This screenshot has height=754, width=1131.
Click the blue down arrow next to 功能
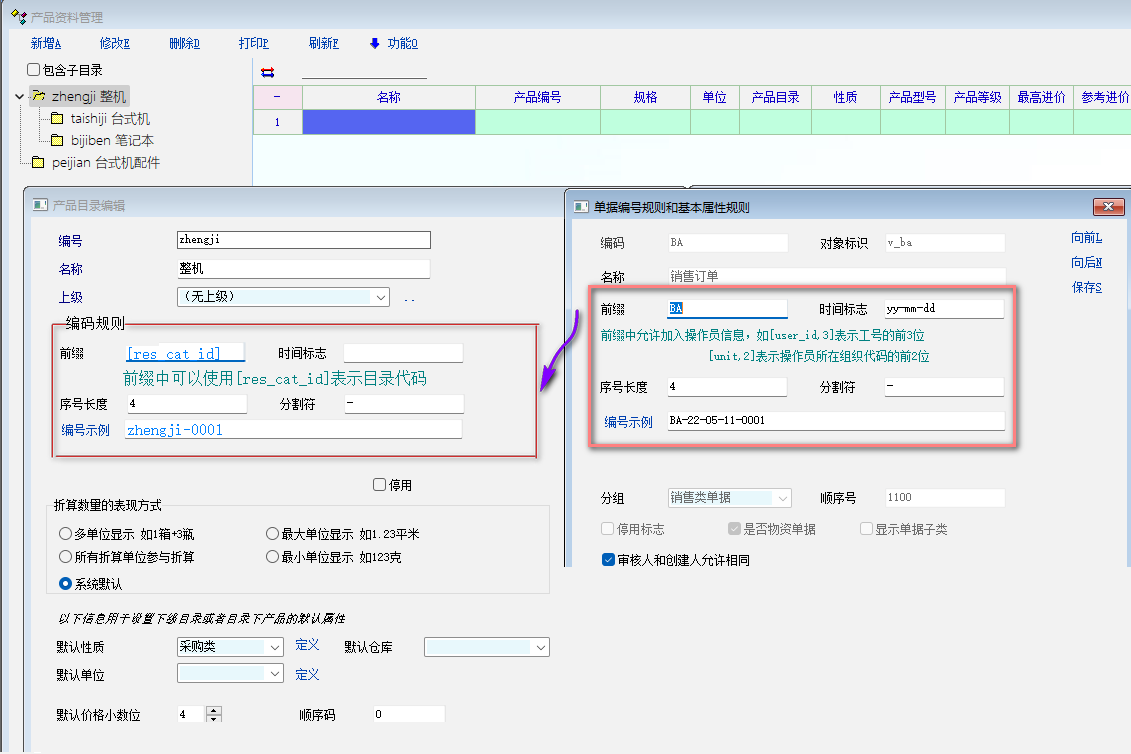[x=375, y=43]
